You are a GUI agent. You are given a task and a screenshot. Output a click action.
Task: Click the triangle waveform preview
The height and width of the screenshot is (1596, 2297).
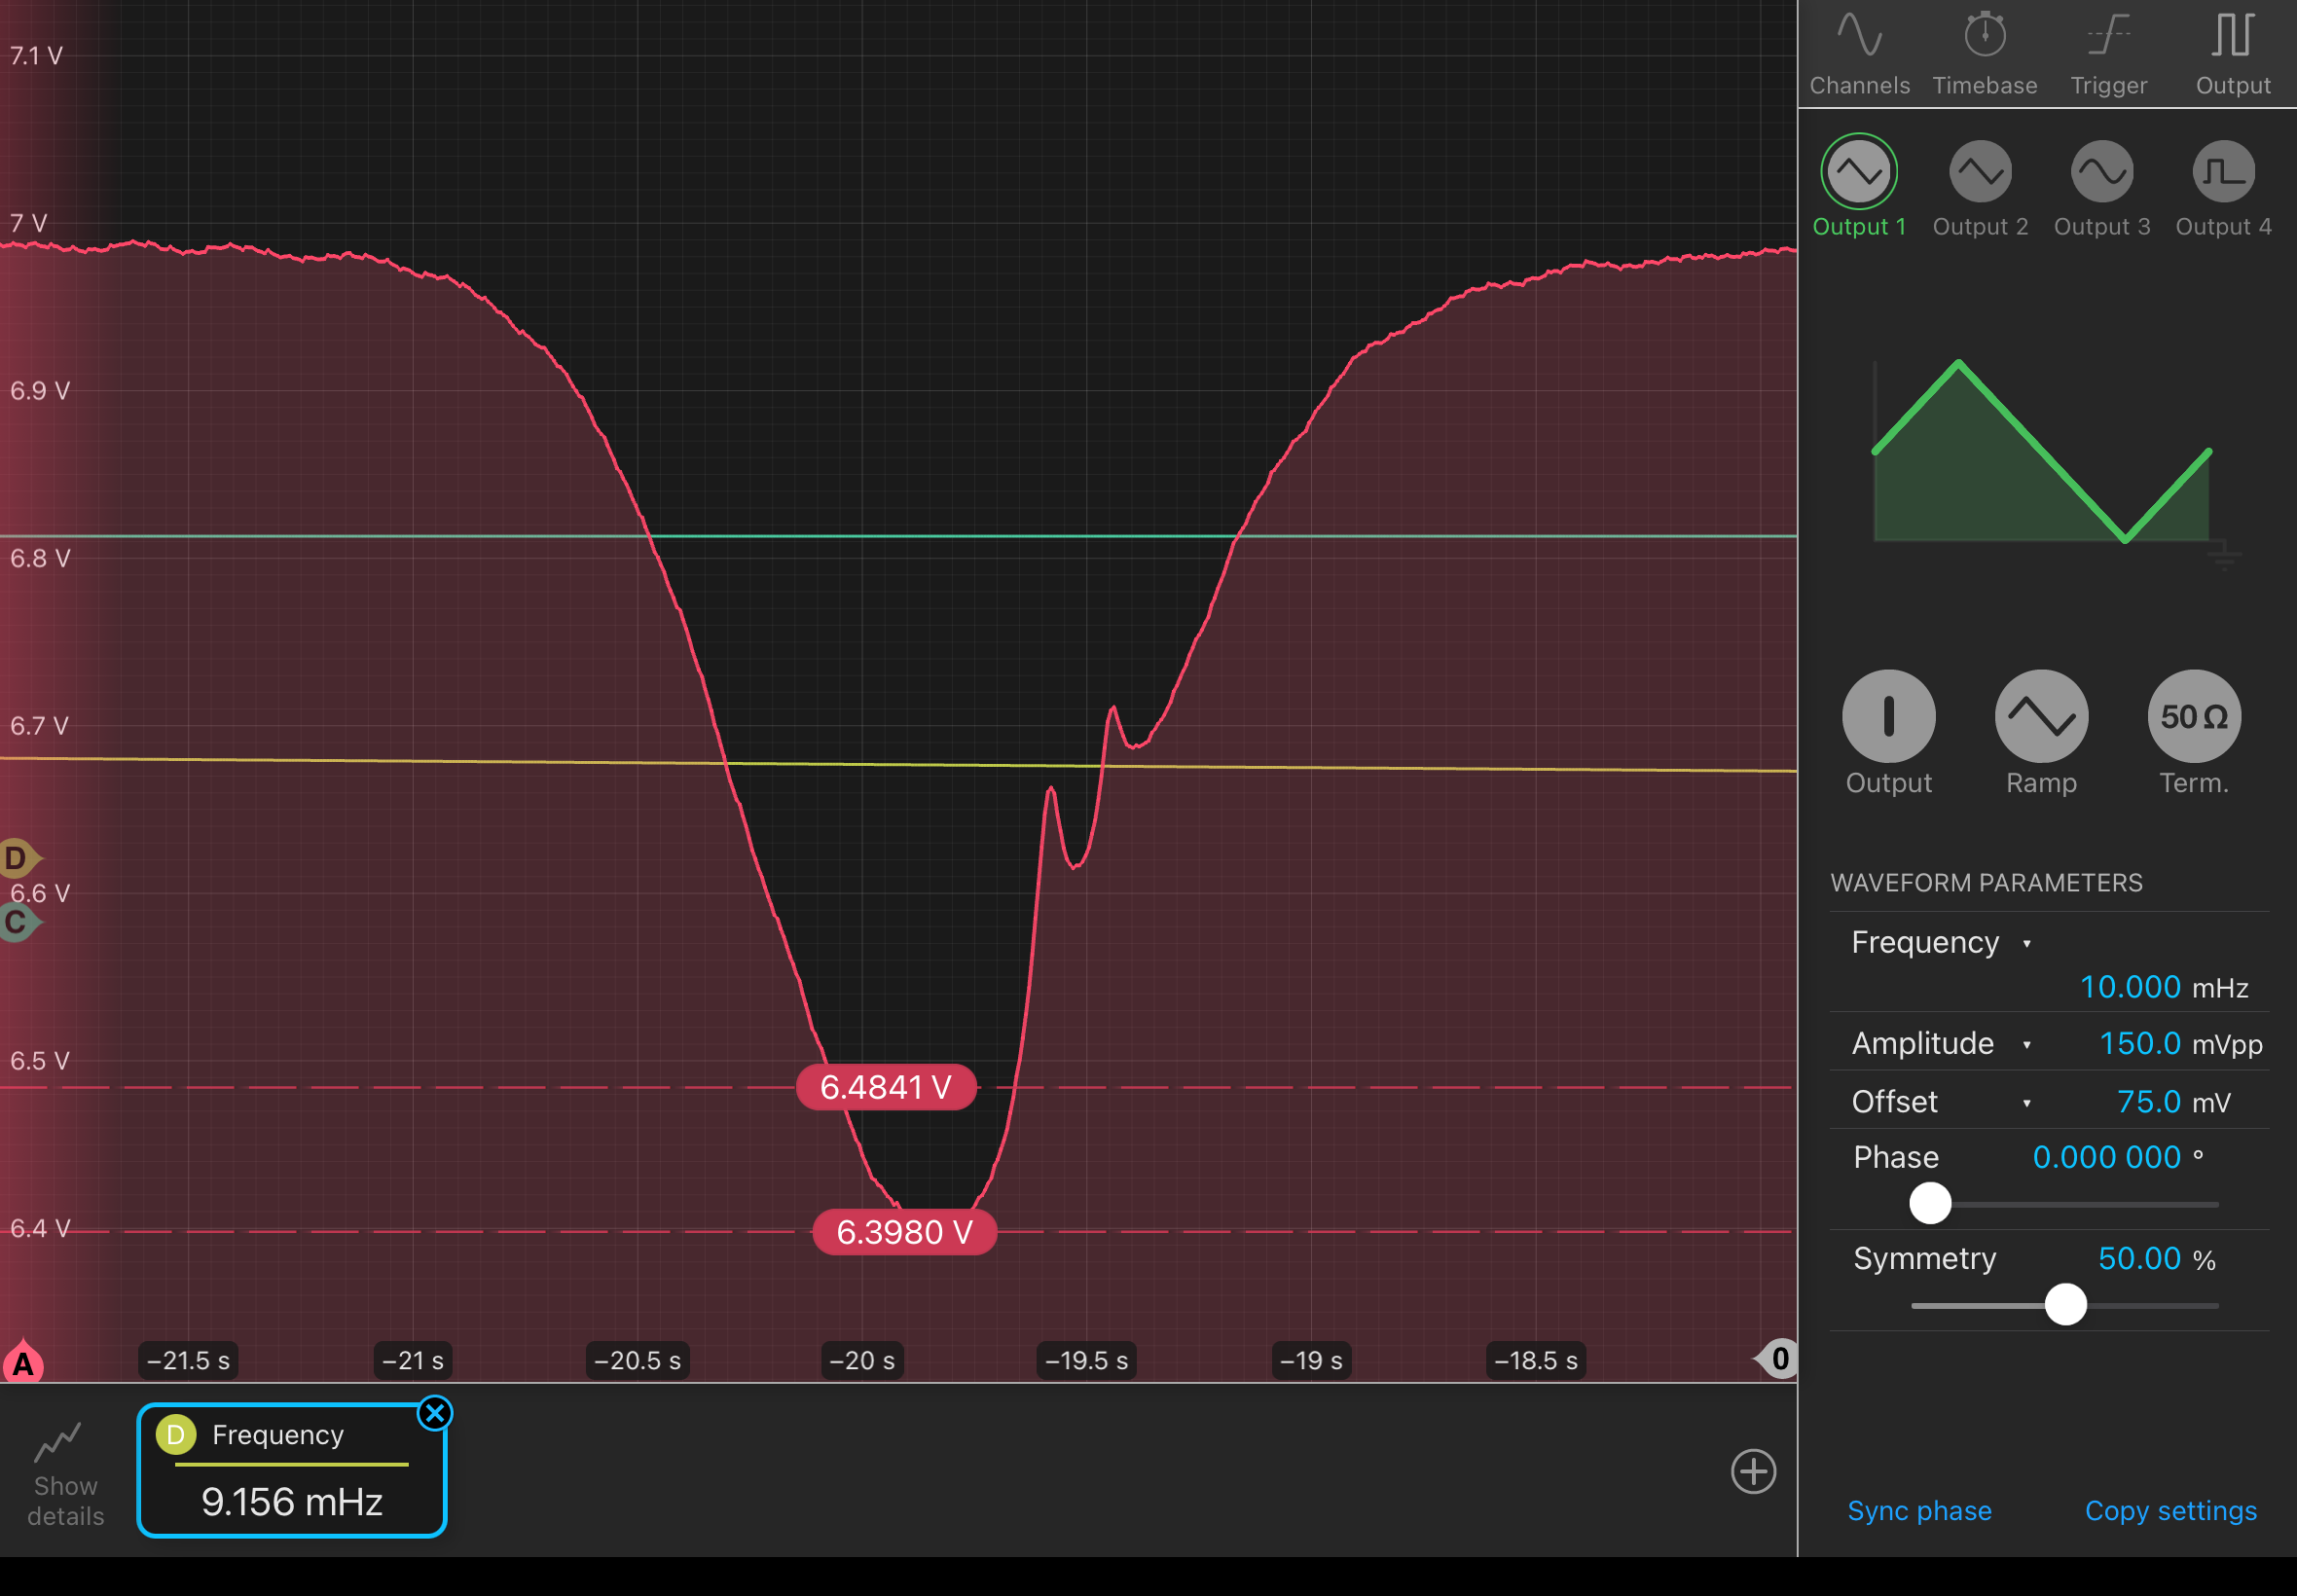[x=2041, y=453]
